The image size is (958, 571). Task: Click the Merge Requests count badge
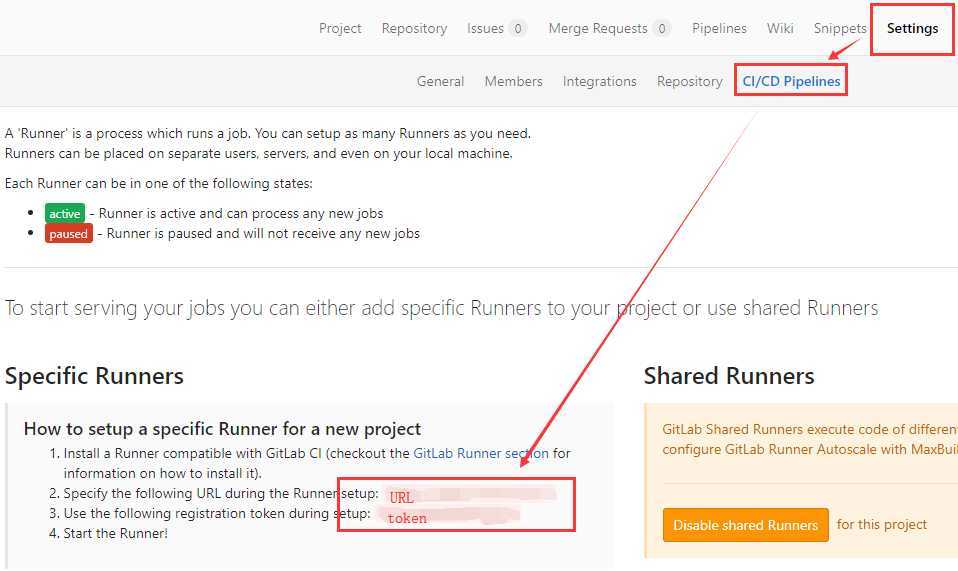click(x=662, y=29)
